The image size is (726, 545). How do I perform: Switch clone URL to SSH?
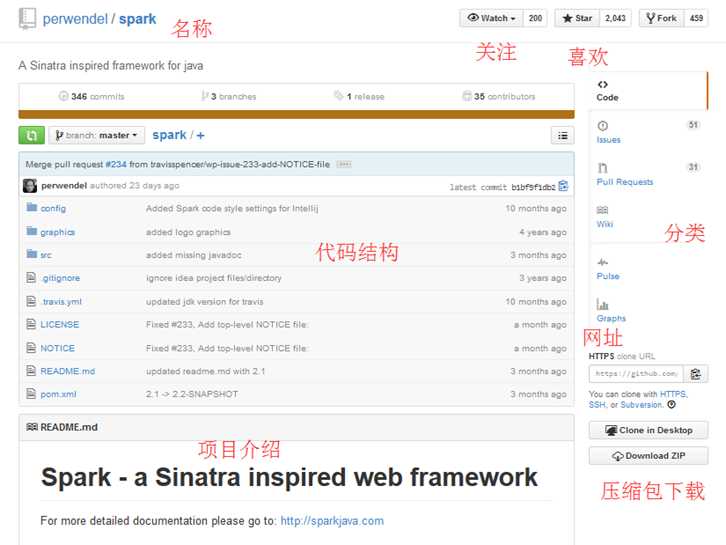tap(597, 405)
